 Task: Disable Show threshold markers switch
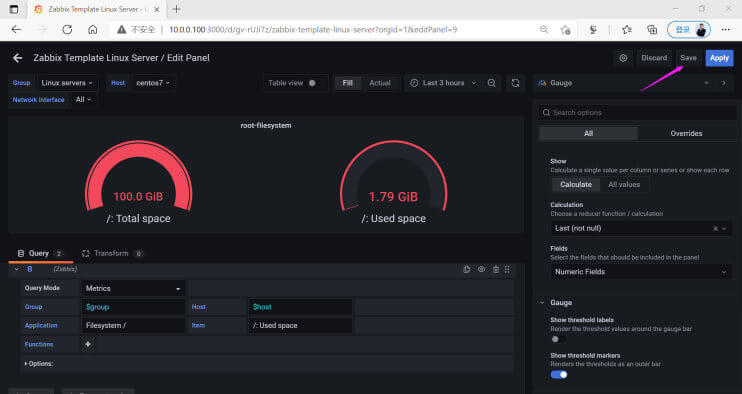[x=559, y=375]
